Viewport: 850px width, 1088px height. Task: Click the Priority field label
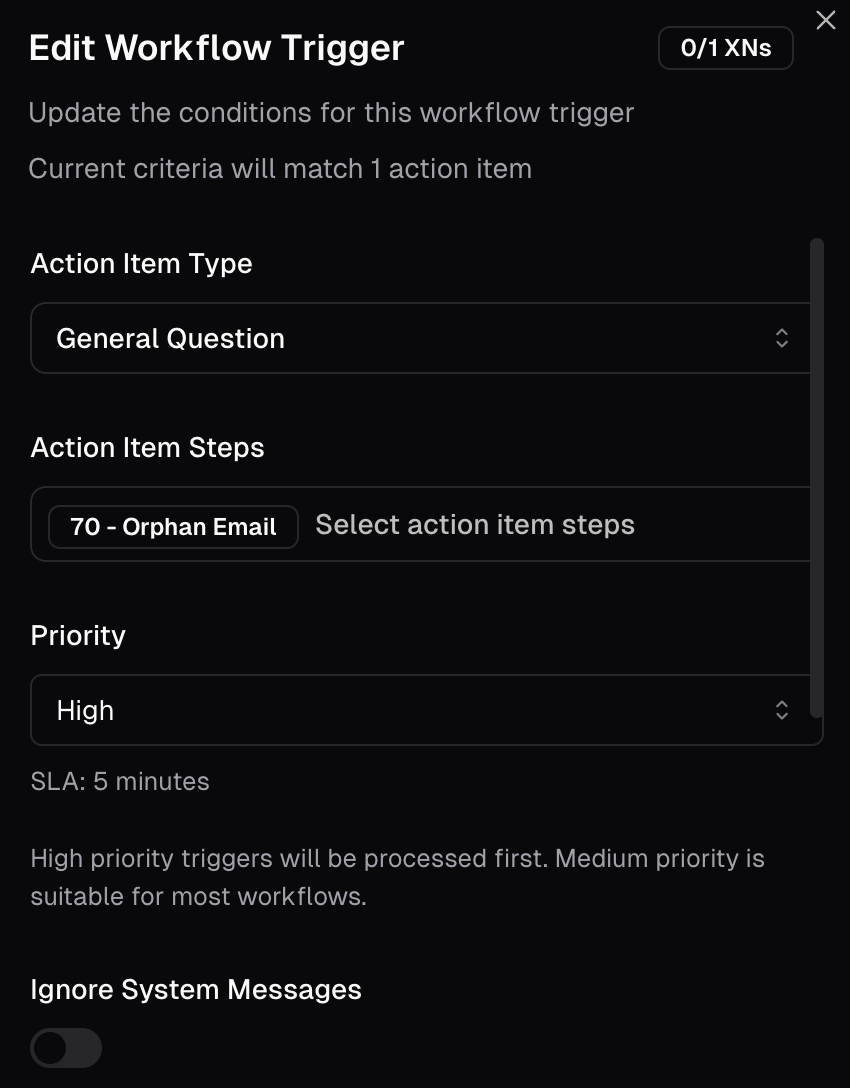[x=78, y=636]
